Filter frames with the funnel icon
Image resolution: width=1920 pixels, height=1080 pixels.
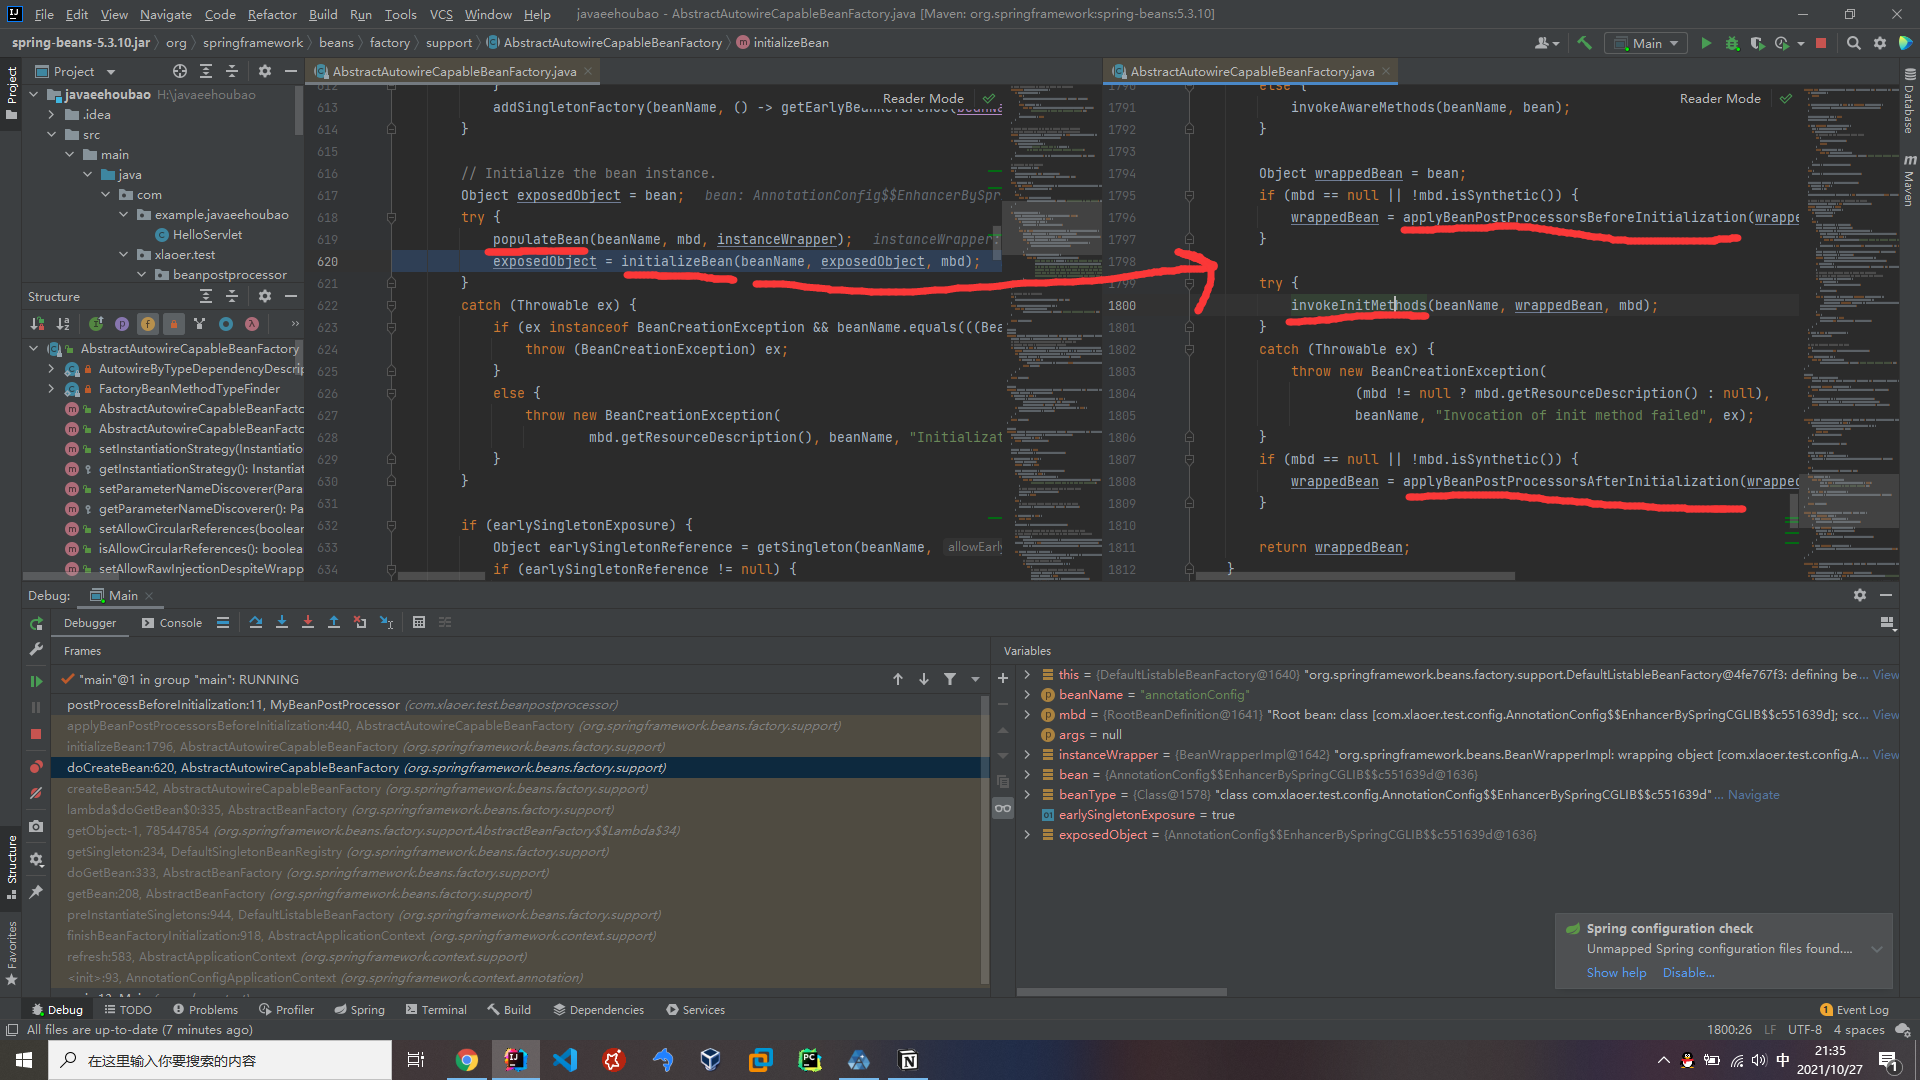pos(950,679)
